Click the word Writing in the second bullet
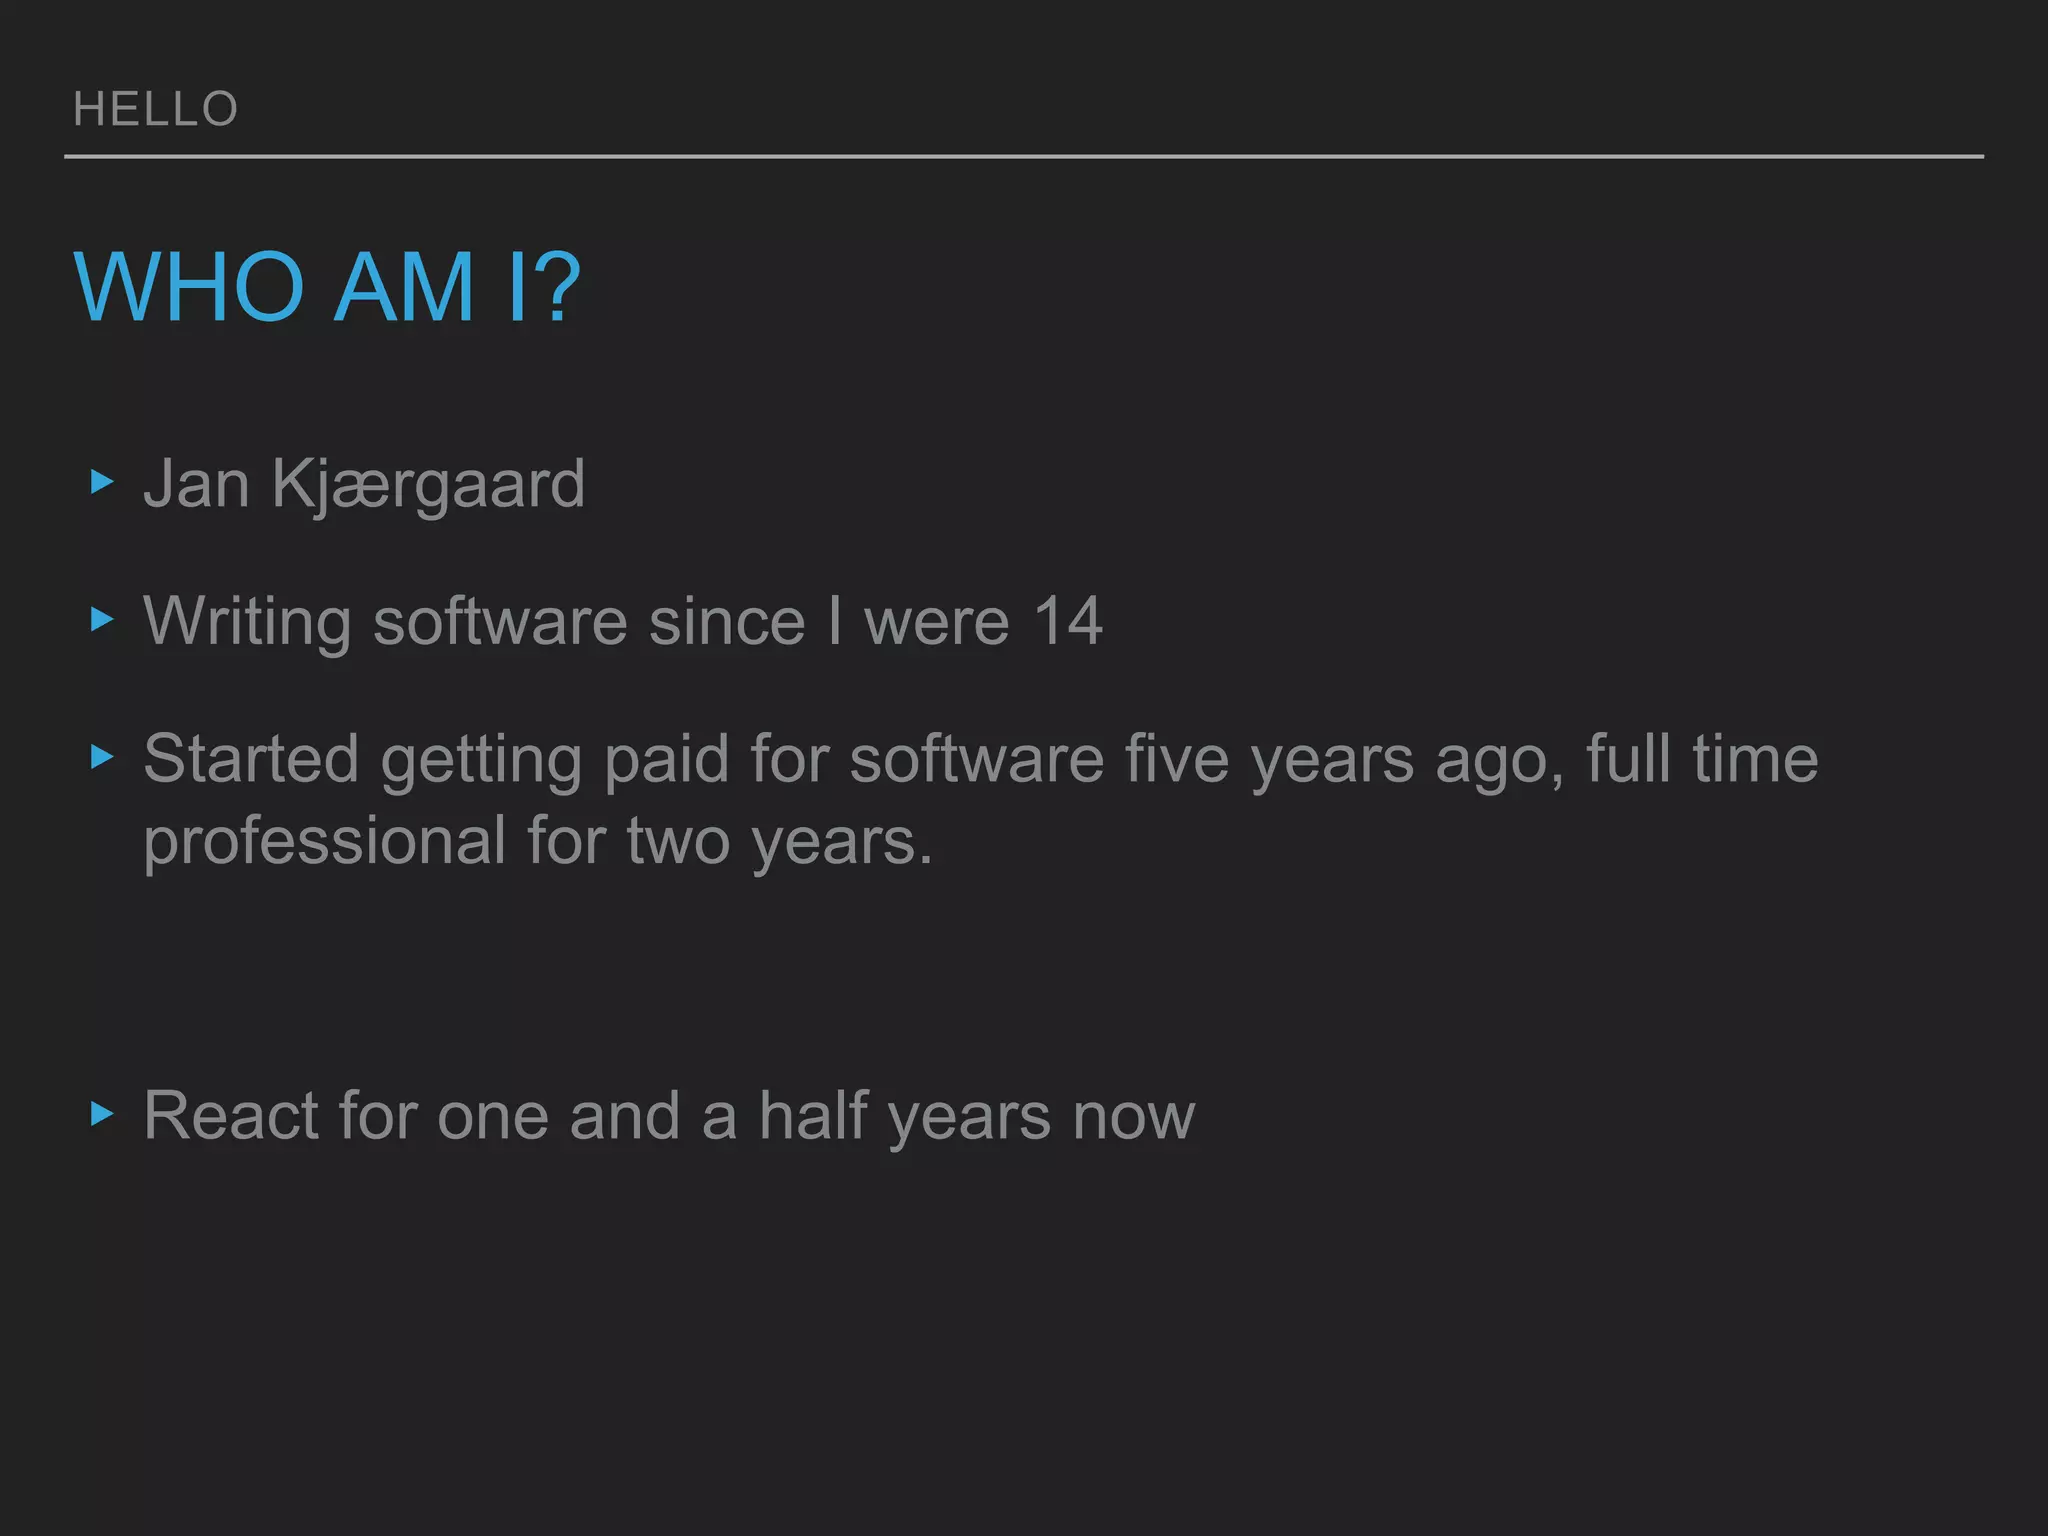The image size is (2048, 1536). [246, 622]
